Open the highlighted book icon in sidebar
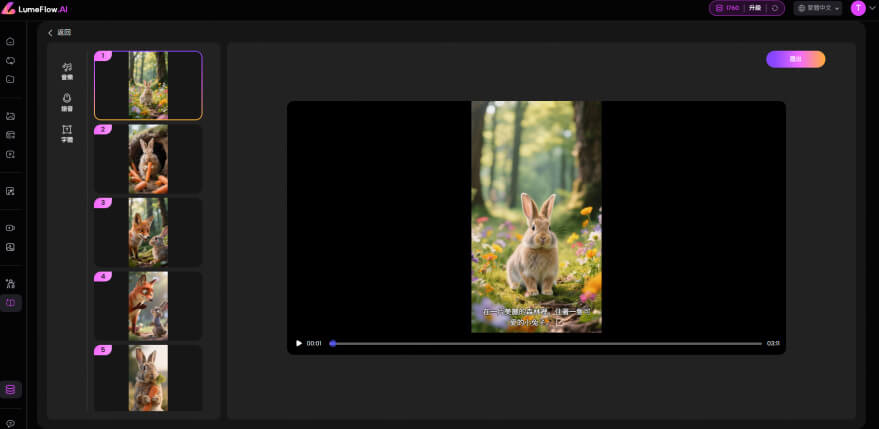 (10, 302)
